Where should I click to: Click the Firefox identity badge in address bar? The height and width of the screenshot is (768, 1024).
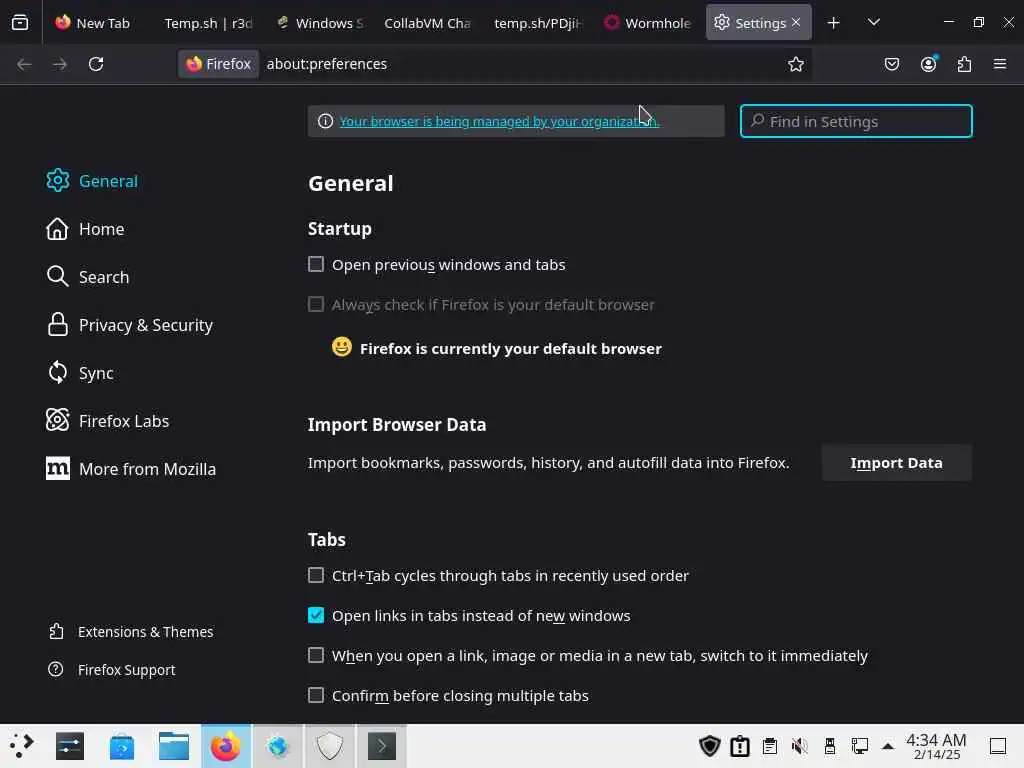219,64
